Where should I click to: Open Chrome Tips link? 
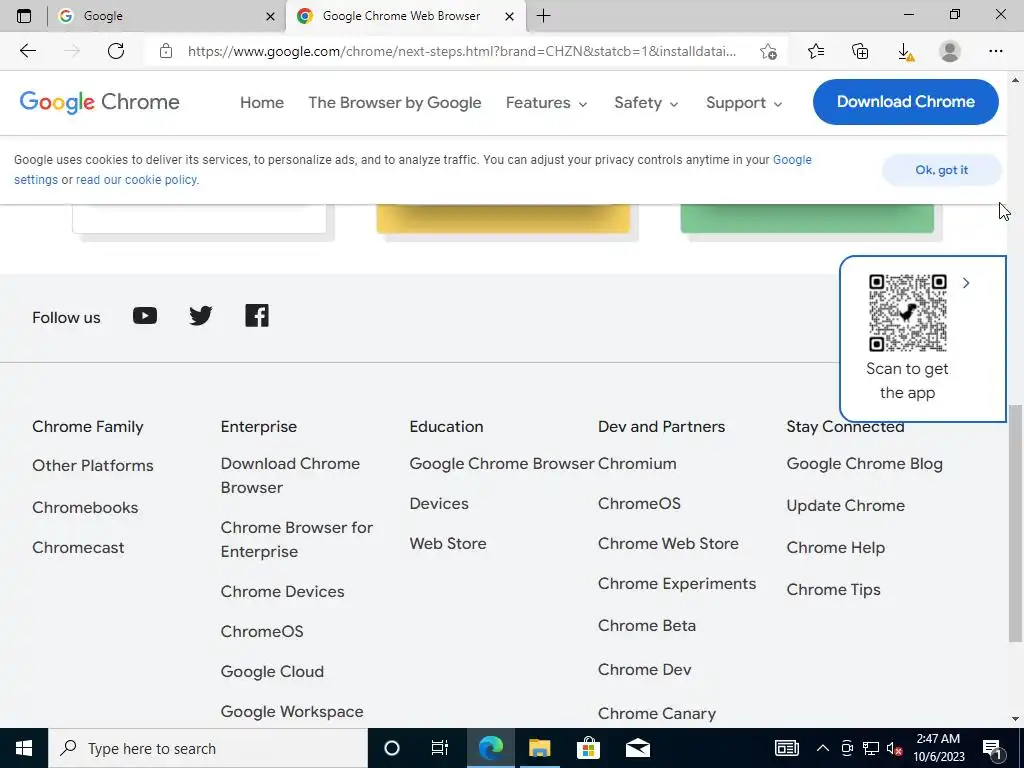(x=833, y=589)
